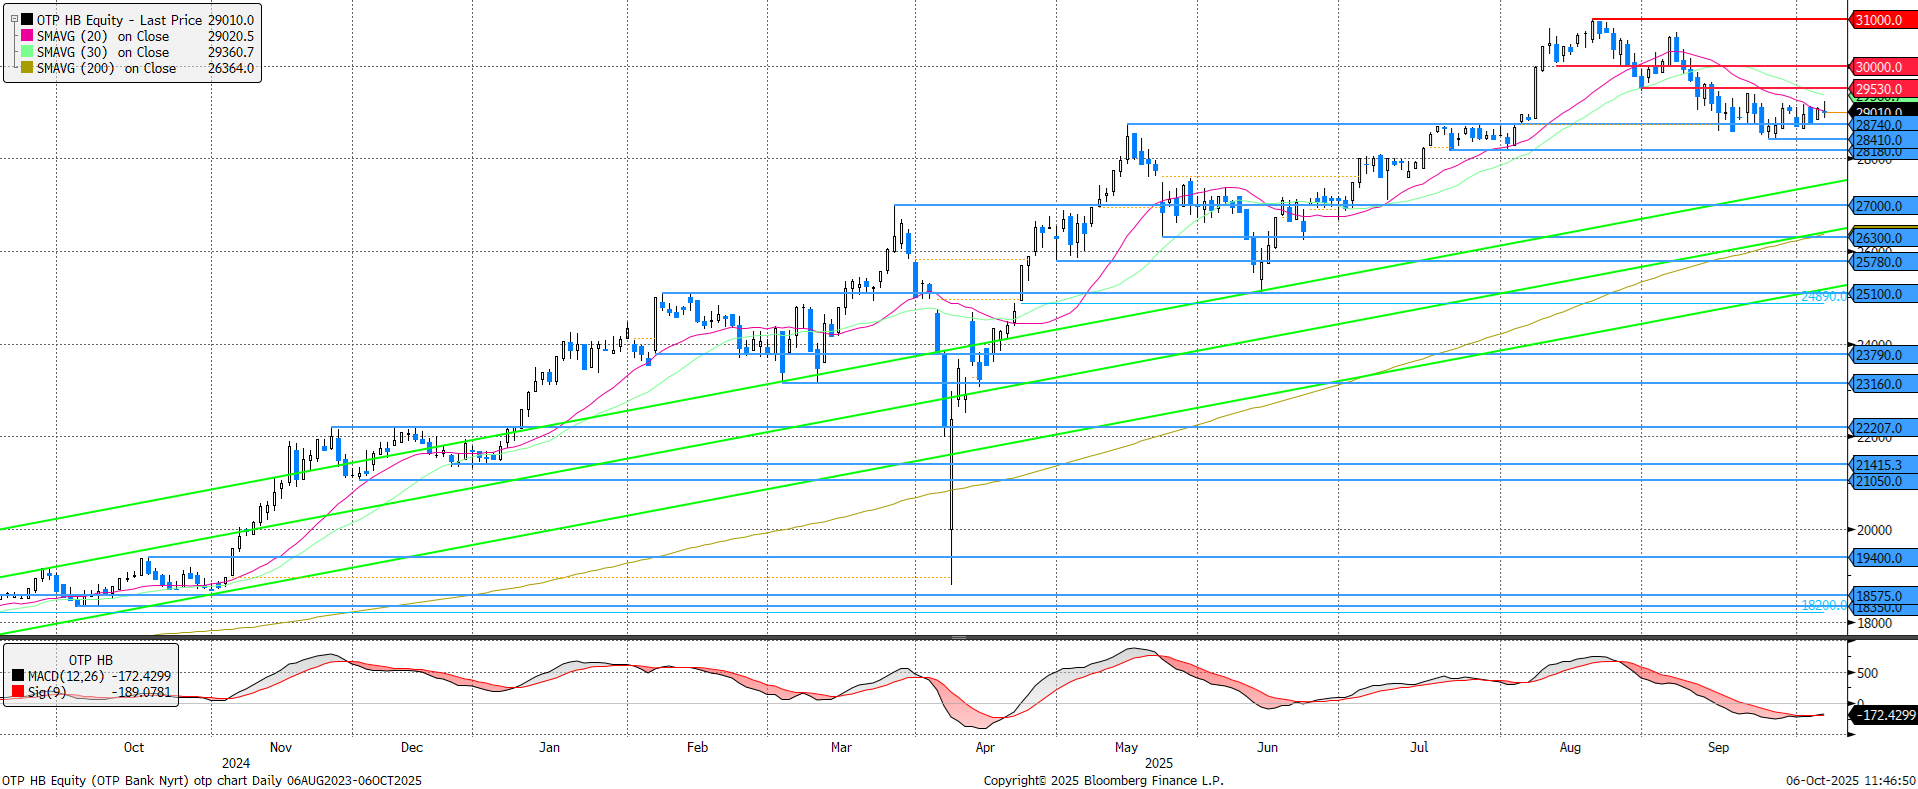Click the red 30000.0 resistance level tag
The height and width of the screenshot is (789, 1918).
click(1879, 67)
